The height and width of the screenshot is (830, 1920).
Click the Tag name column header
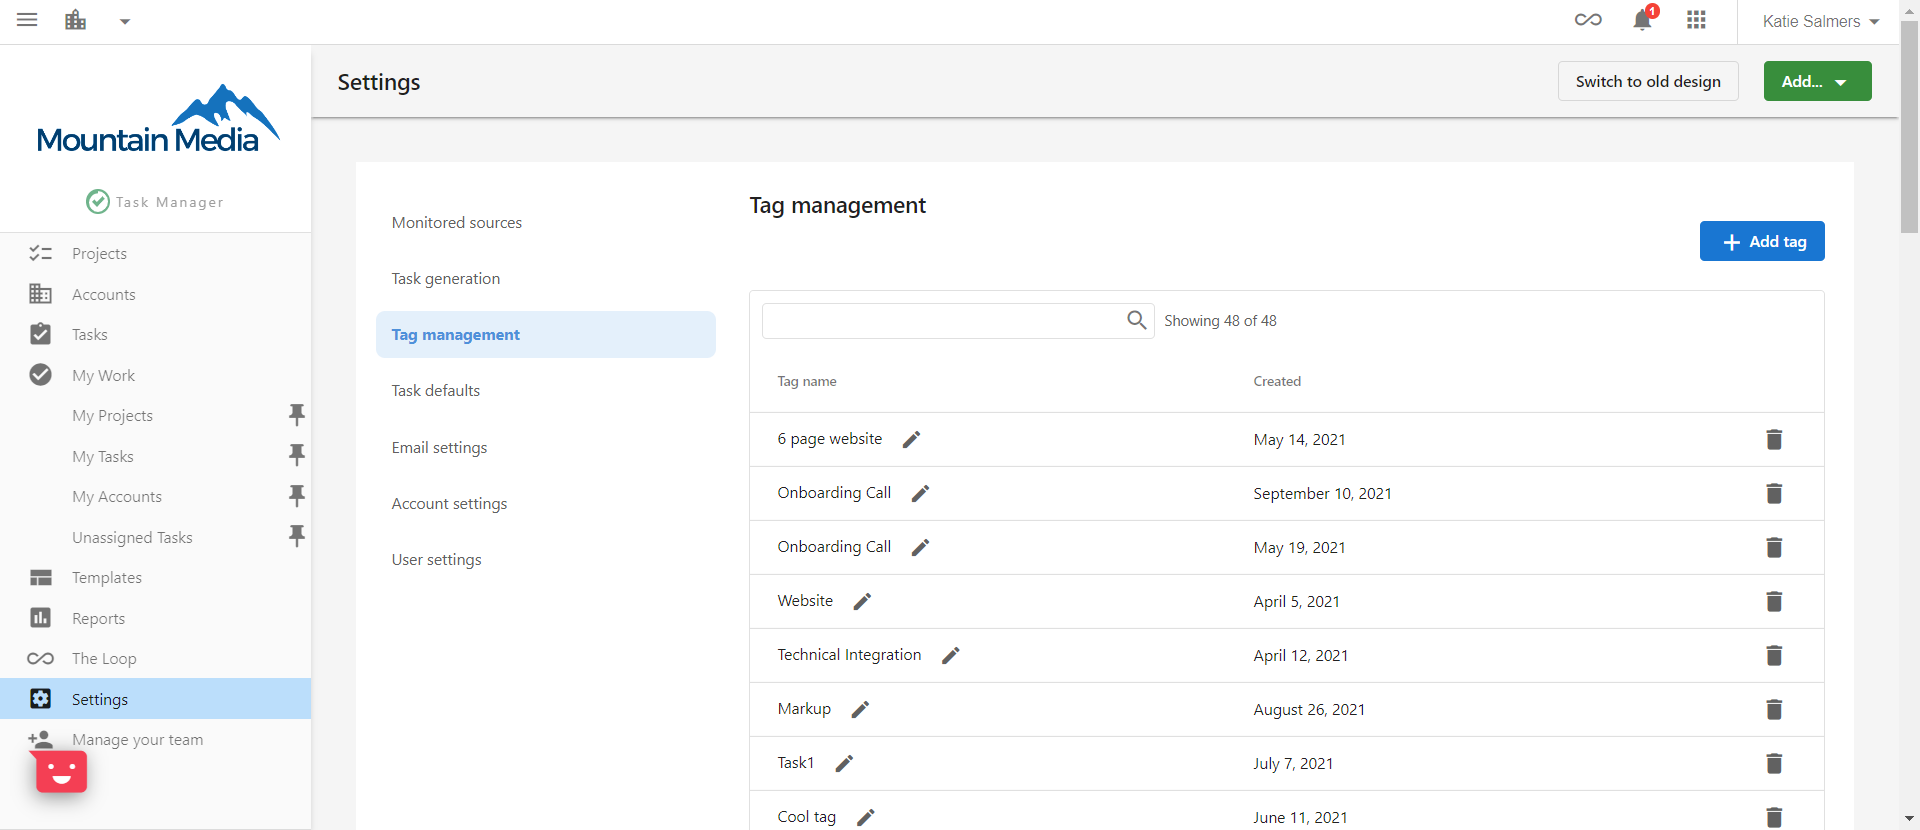807,381
